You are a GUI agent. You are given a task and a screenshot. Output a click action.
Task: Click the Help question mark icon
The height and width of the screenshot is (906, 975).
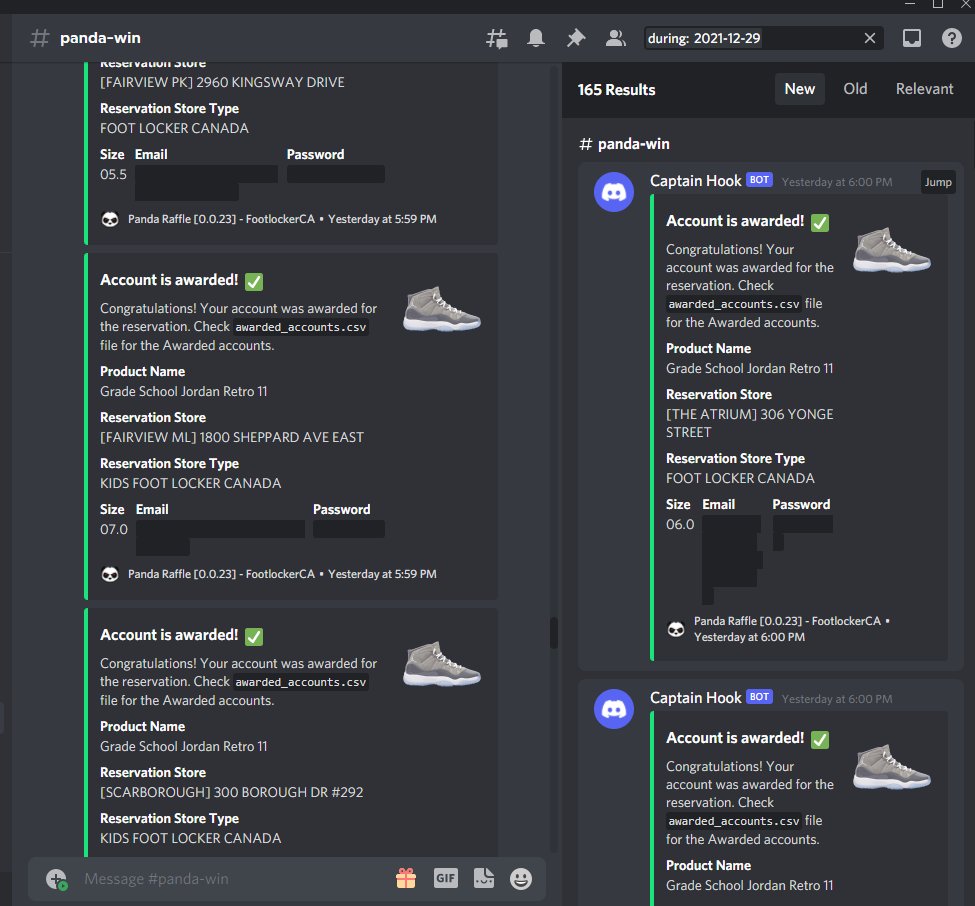coord(951,37)
